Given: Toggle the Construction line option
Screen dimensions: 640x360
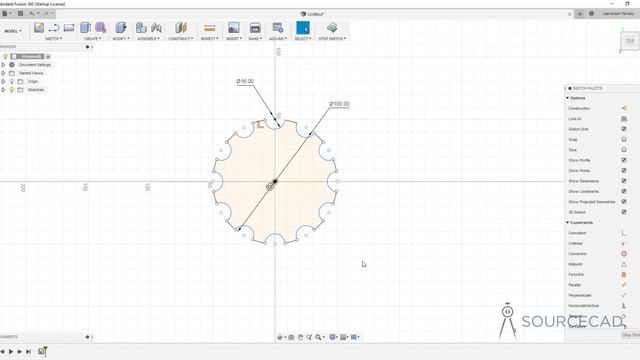Looking at the screenshot, I should (x=624, y=108).
